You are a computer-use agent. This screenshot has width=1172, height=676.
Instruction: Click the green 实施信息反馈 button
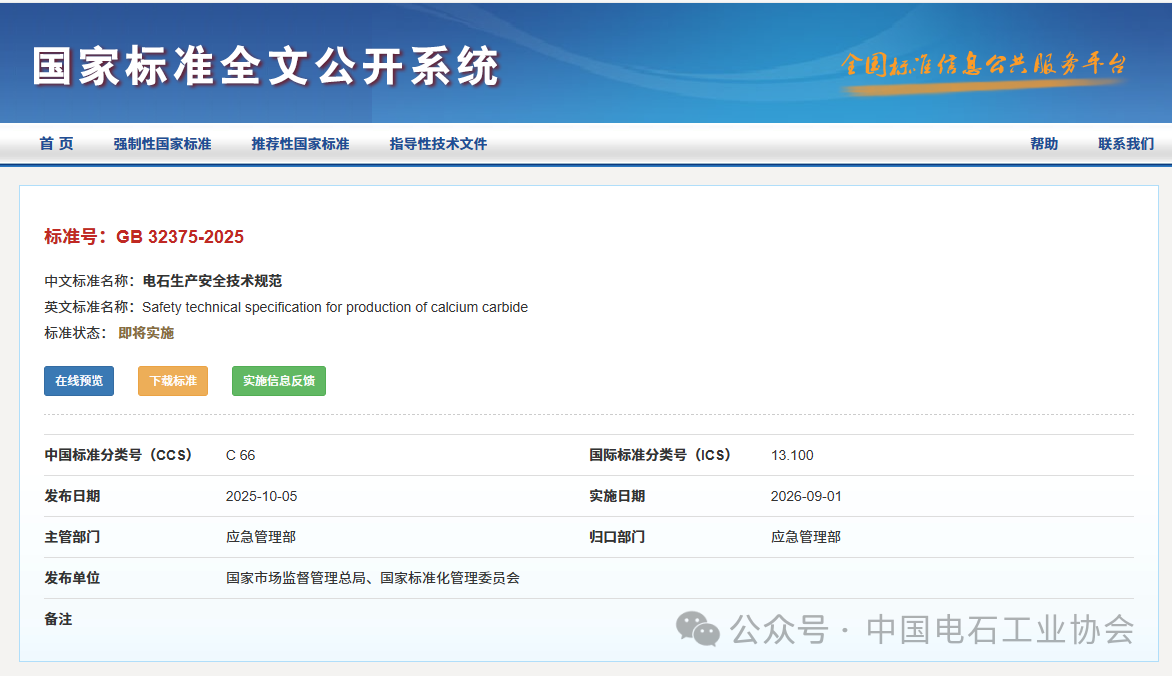279,381
